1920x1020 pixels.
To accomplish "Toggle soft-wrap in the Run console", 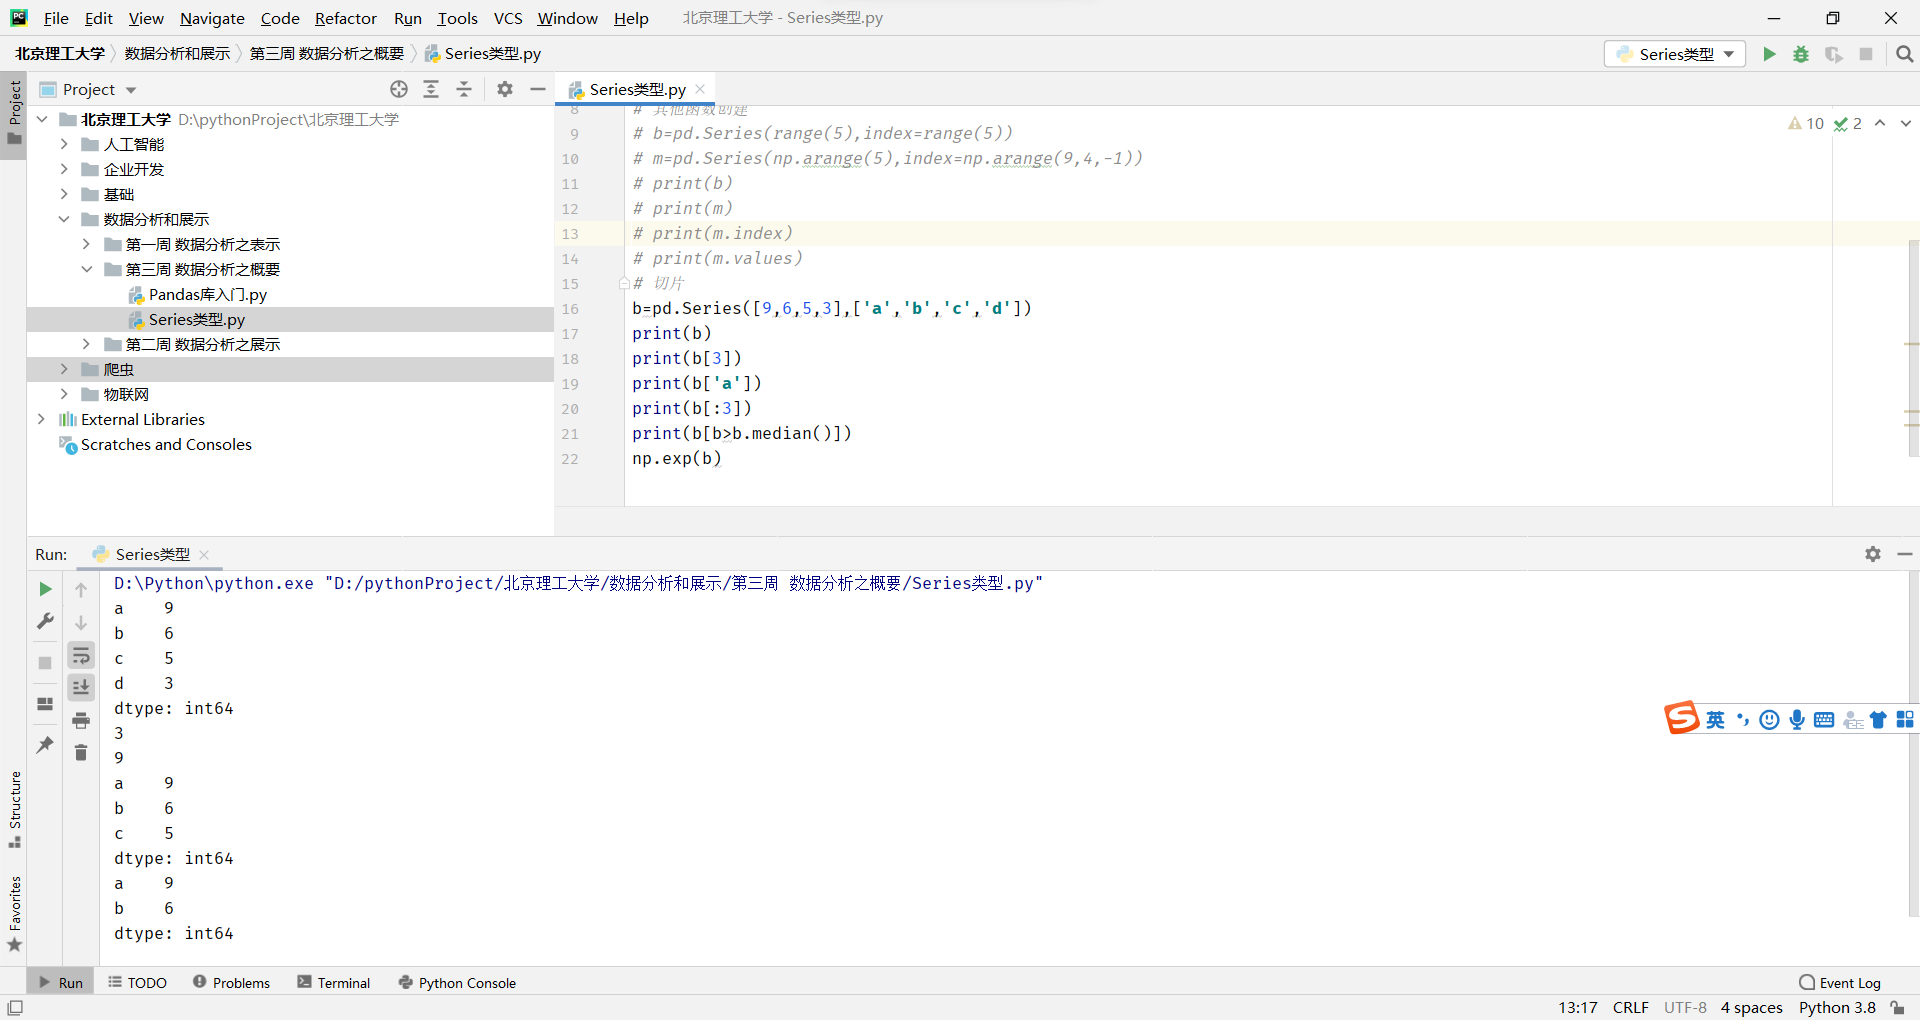I will 81,655.
